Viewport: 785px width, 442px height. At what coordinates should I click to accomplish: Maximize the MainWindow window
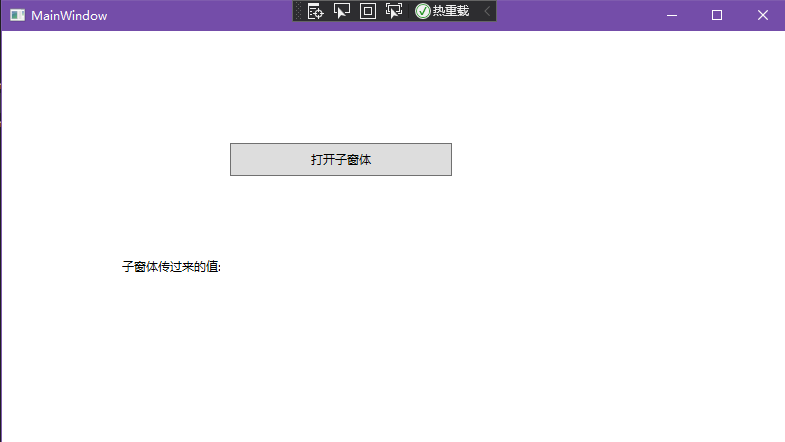pyautogui.click(x=717, y=16)
